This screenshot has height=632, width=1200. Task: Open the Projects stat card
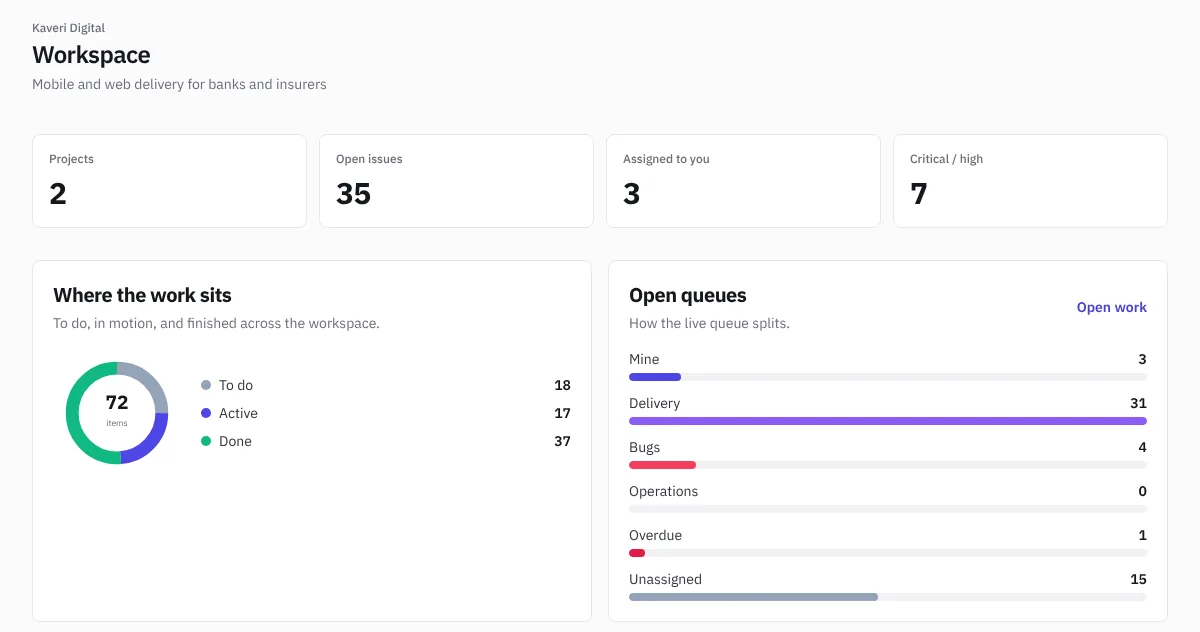tap(169, 181)
